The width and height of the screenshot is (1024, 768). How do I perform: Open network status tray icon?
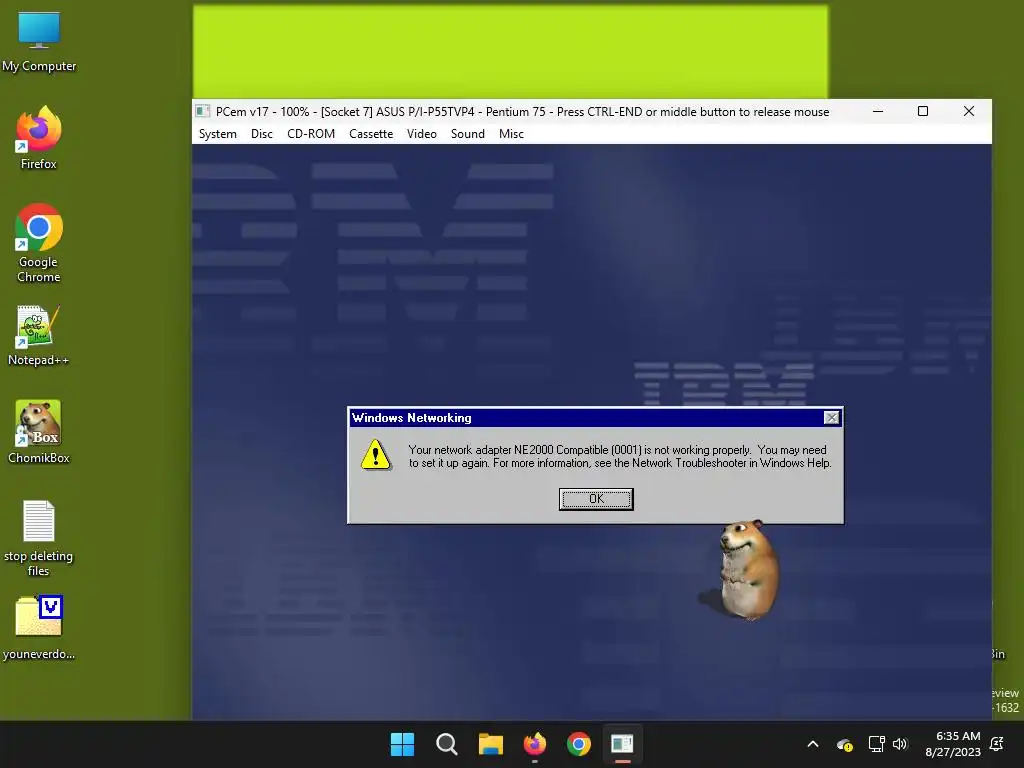click(x=876, y=744)
